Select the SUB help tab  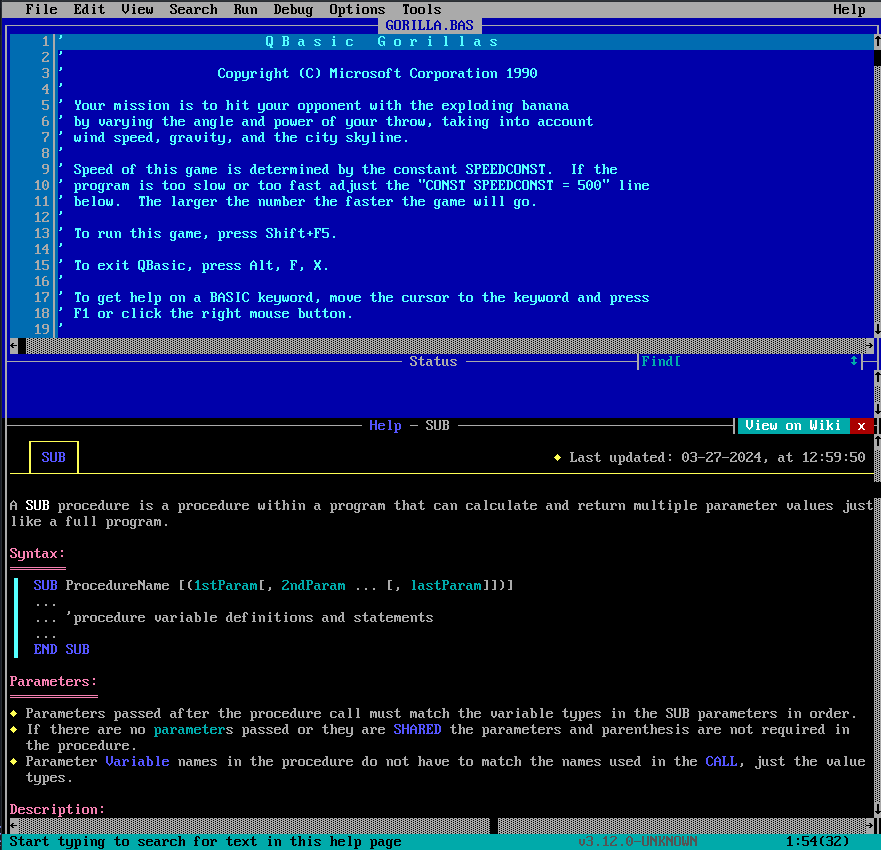(x=53, y=457)
